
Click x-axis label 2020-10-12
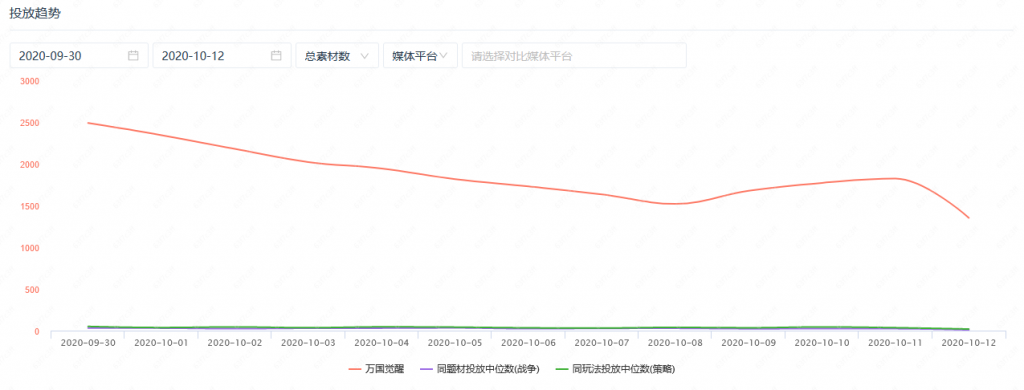968,343
